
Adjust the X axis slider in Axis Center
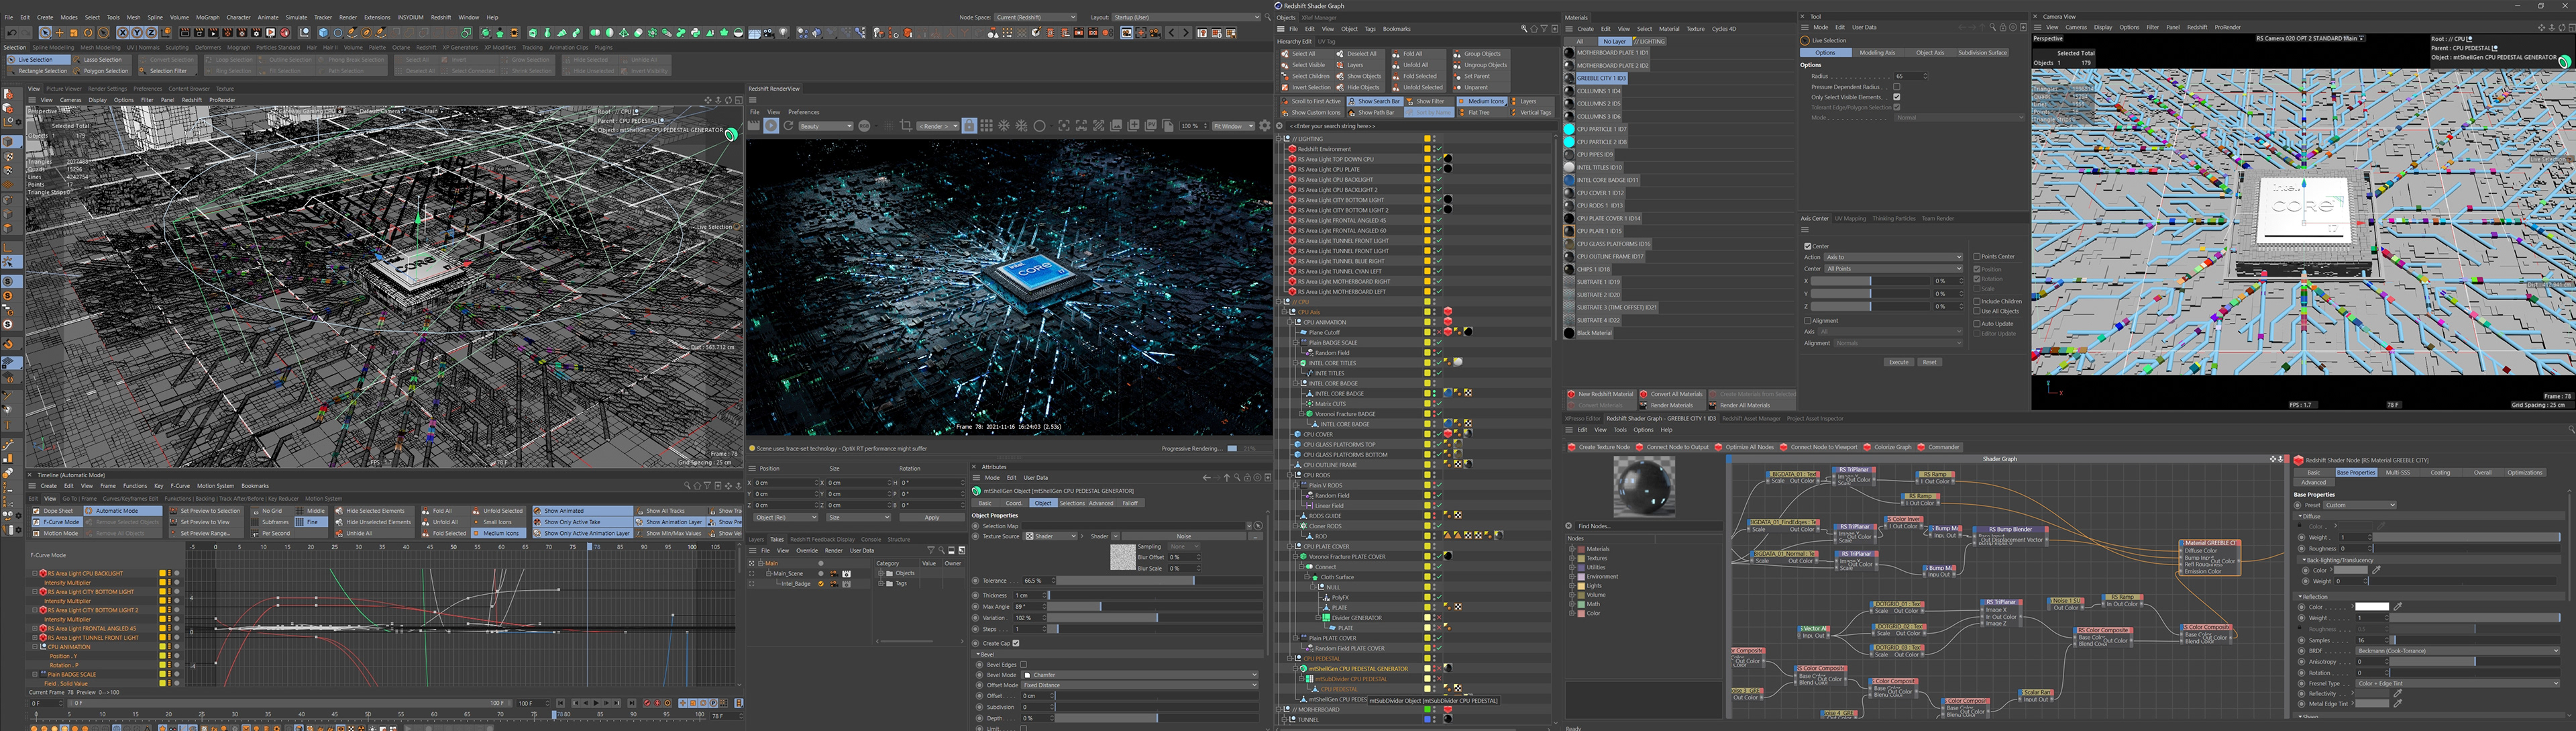[x=1869, y=281]
